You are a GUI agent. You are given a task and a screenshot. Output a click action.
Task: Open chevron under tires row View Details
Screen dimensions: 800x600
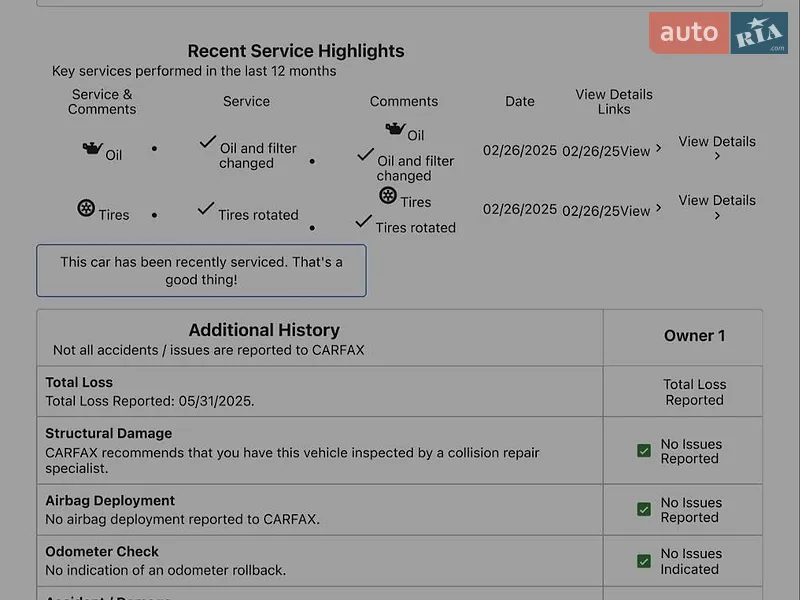click(717, 216)
